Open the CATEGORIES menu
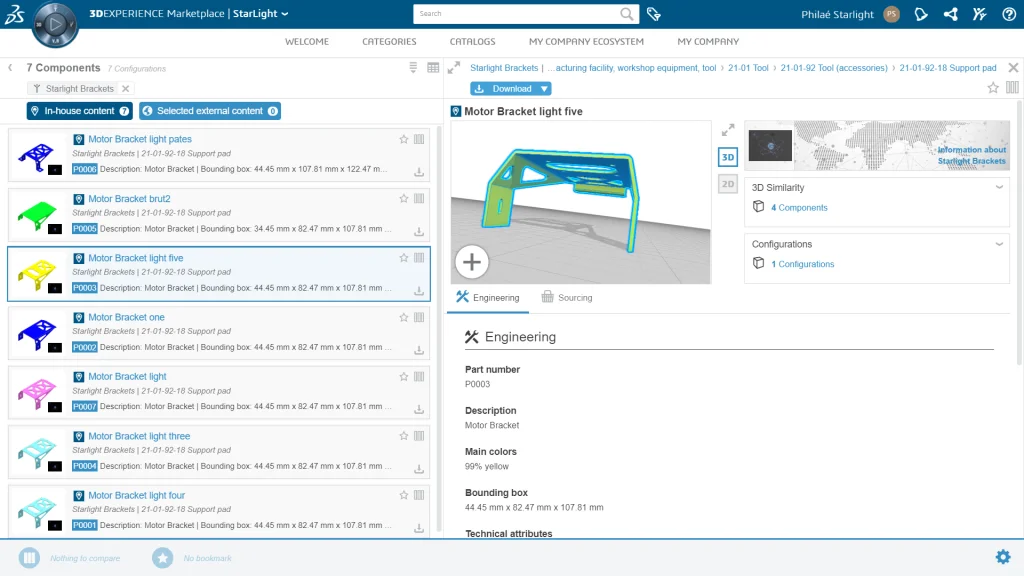 [389, 42]
